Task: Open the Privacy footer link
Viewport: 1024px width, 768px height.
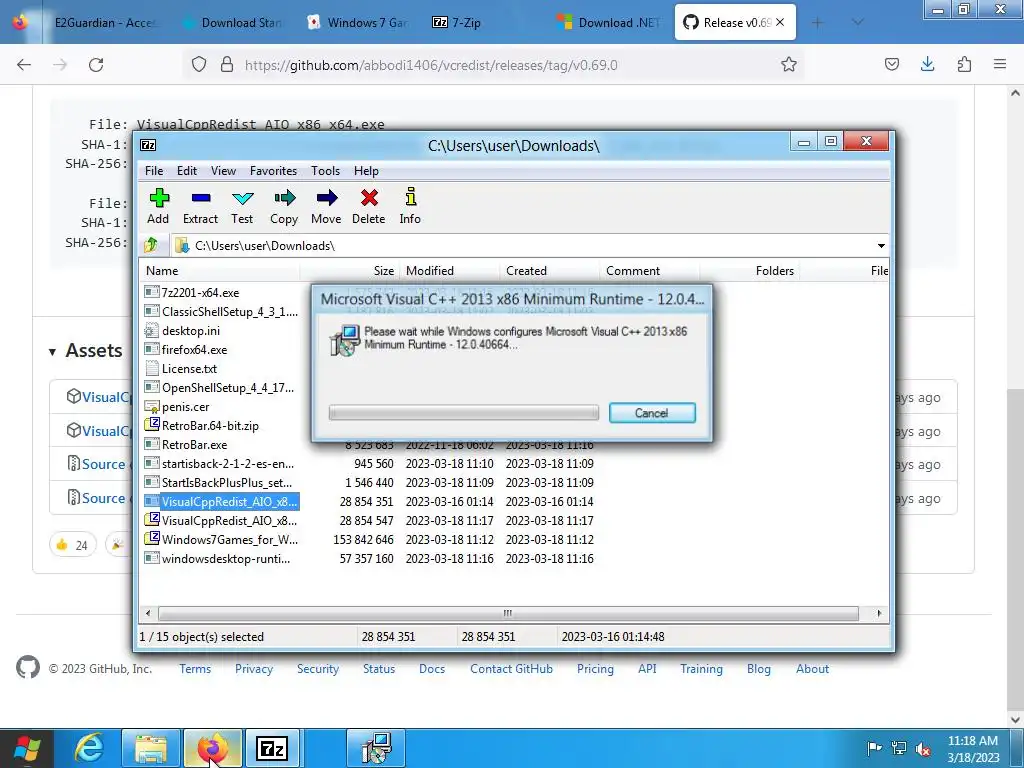Action: (x=254, y=669)
